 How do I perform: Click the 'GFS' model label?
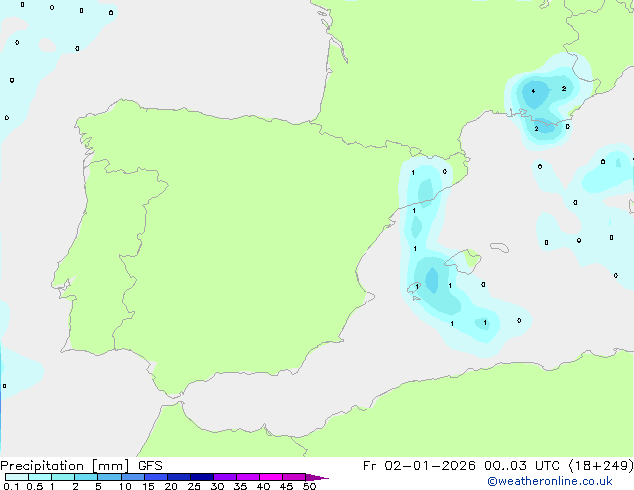point(150,466)
